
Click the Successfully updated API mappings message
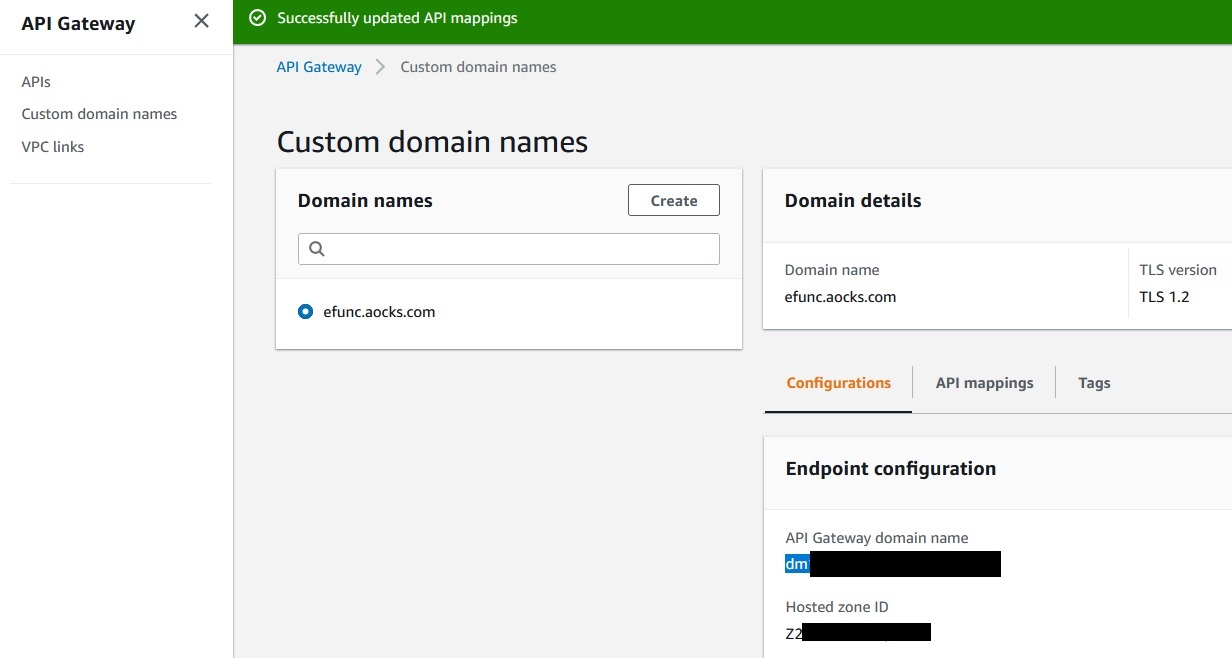tap(397, 18)
